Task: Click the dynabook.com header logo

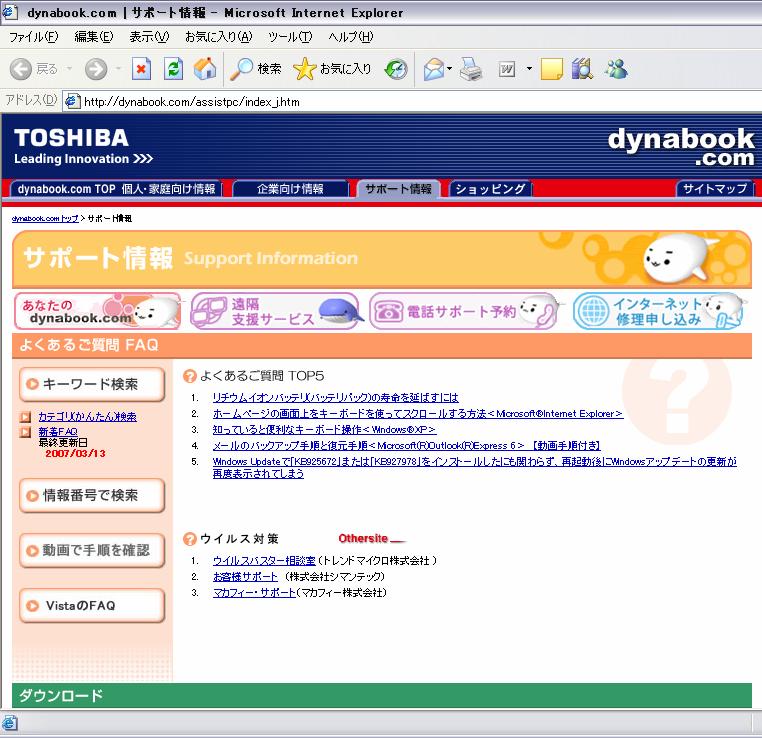Action: [x=681, y=147]
